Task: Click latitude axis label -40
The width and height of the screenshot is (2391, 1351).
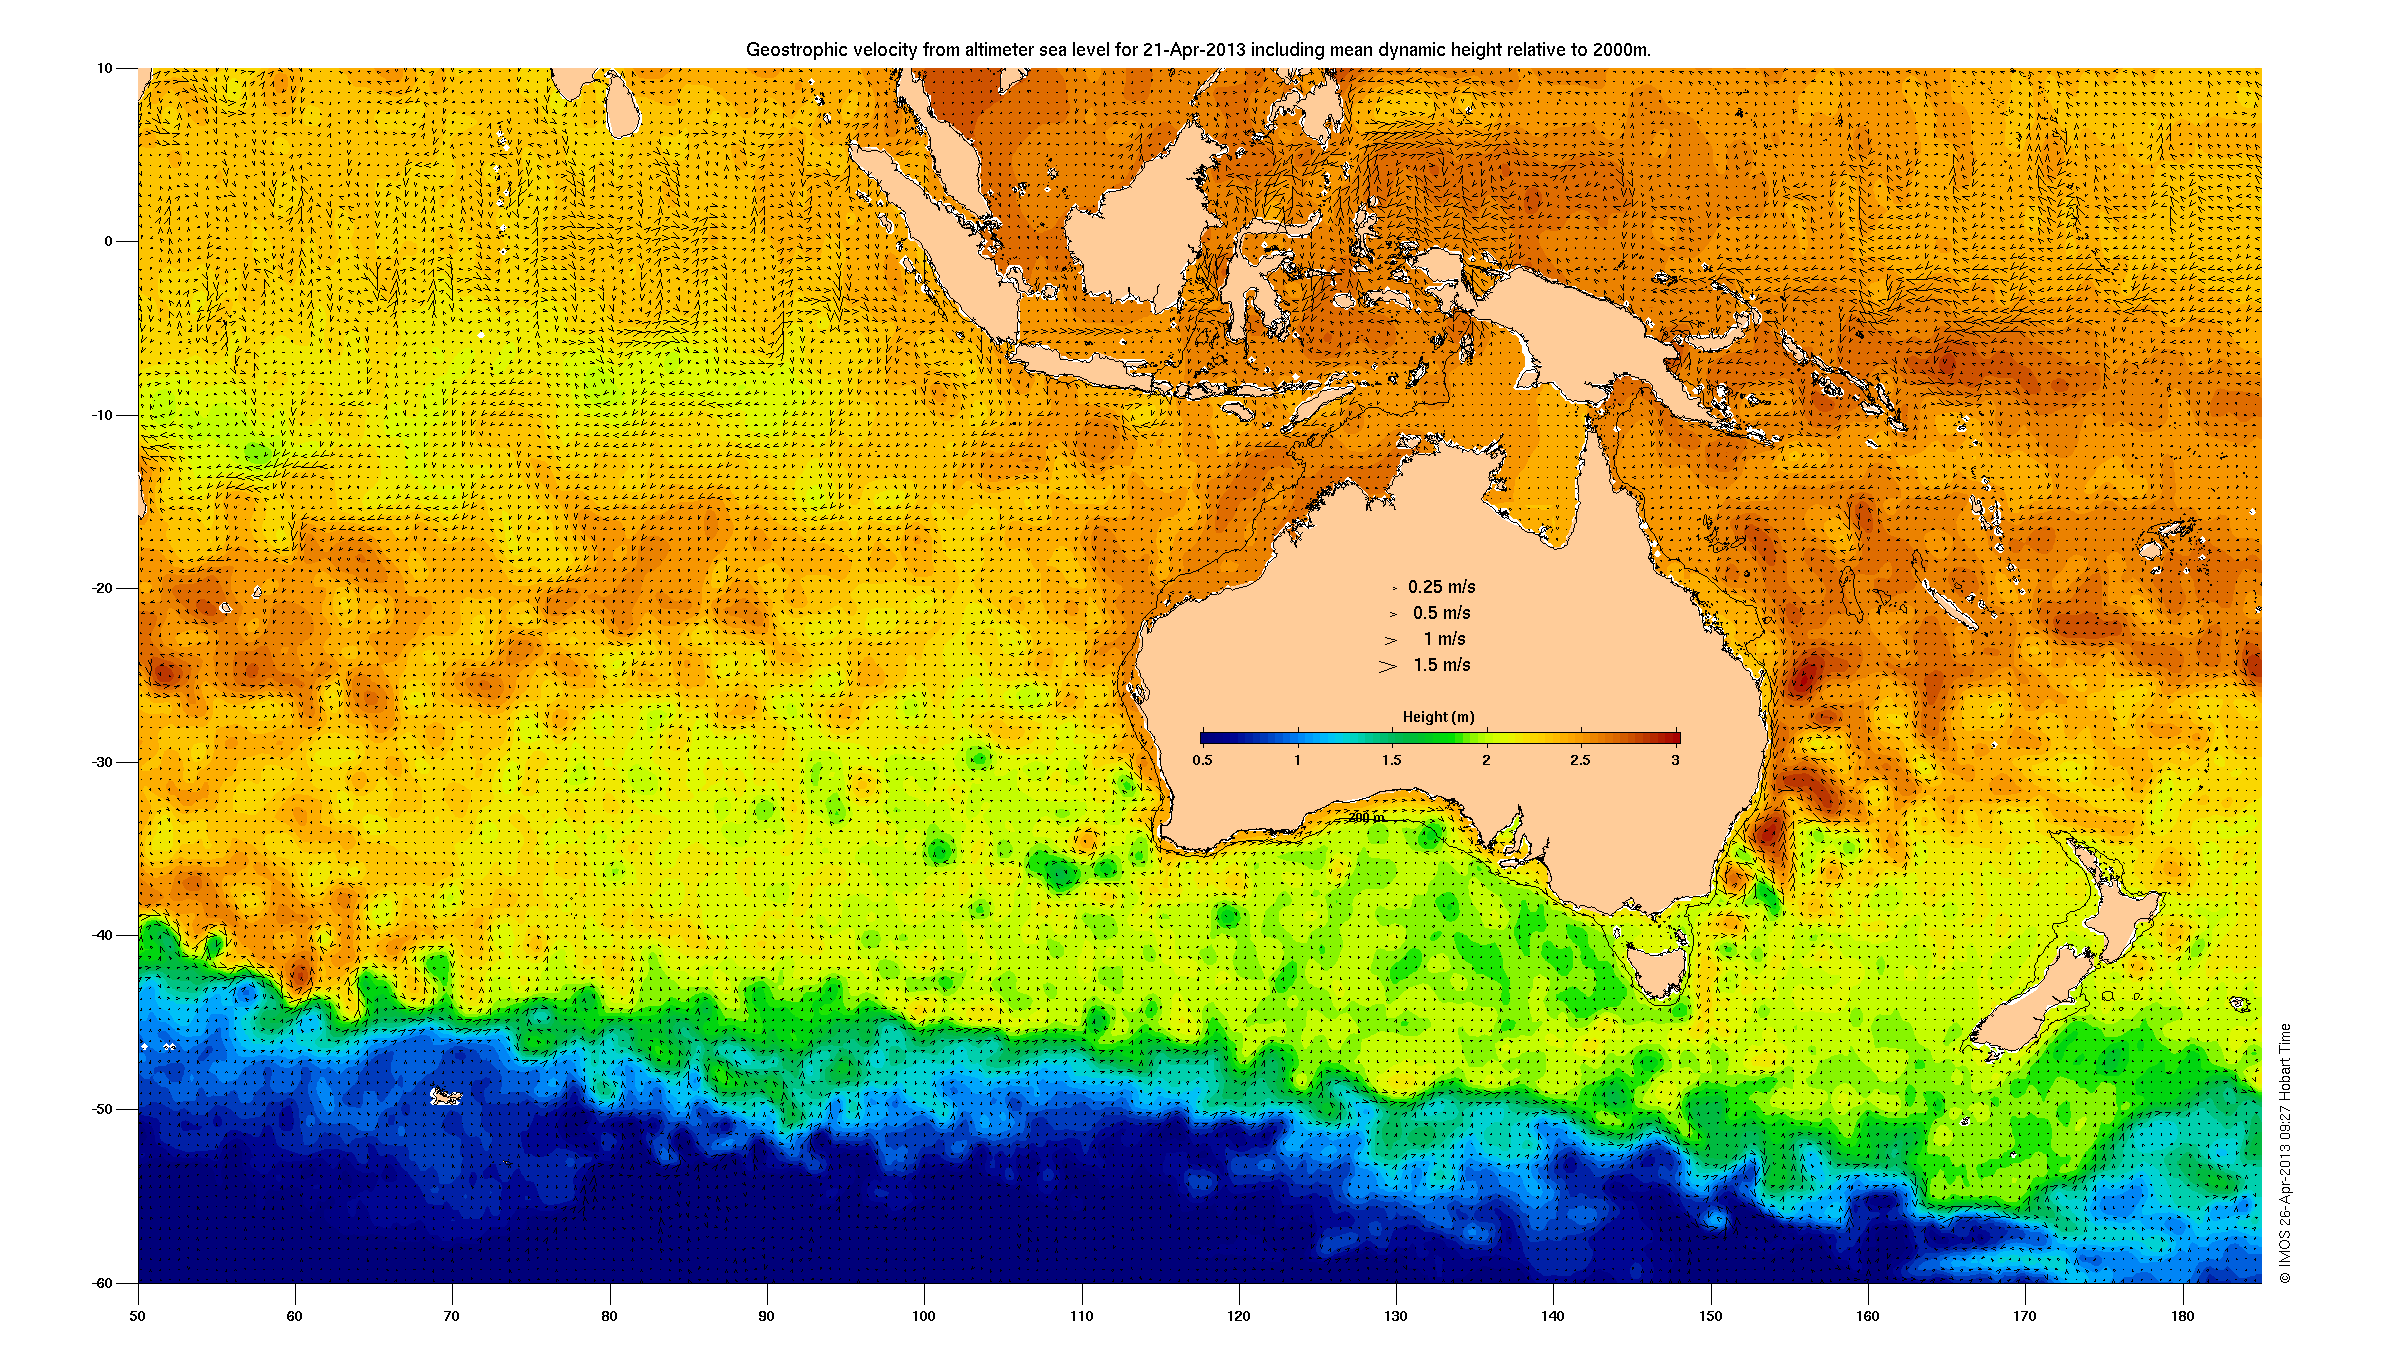Action: (x=103, y=936)
